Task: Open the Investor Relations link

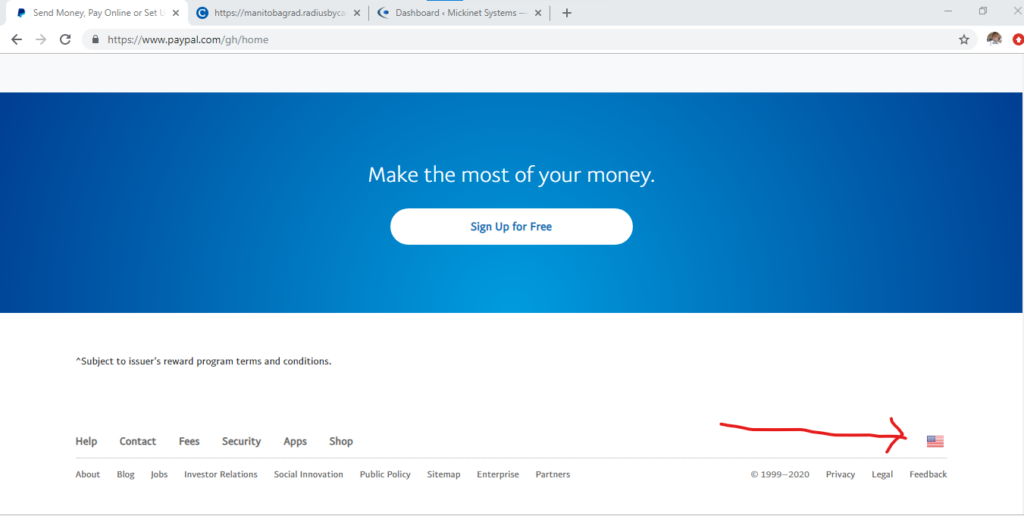Action: click(220, 474)
